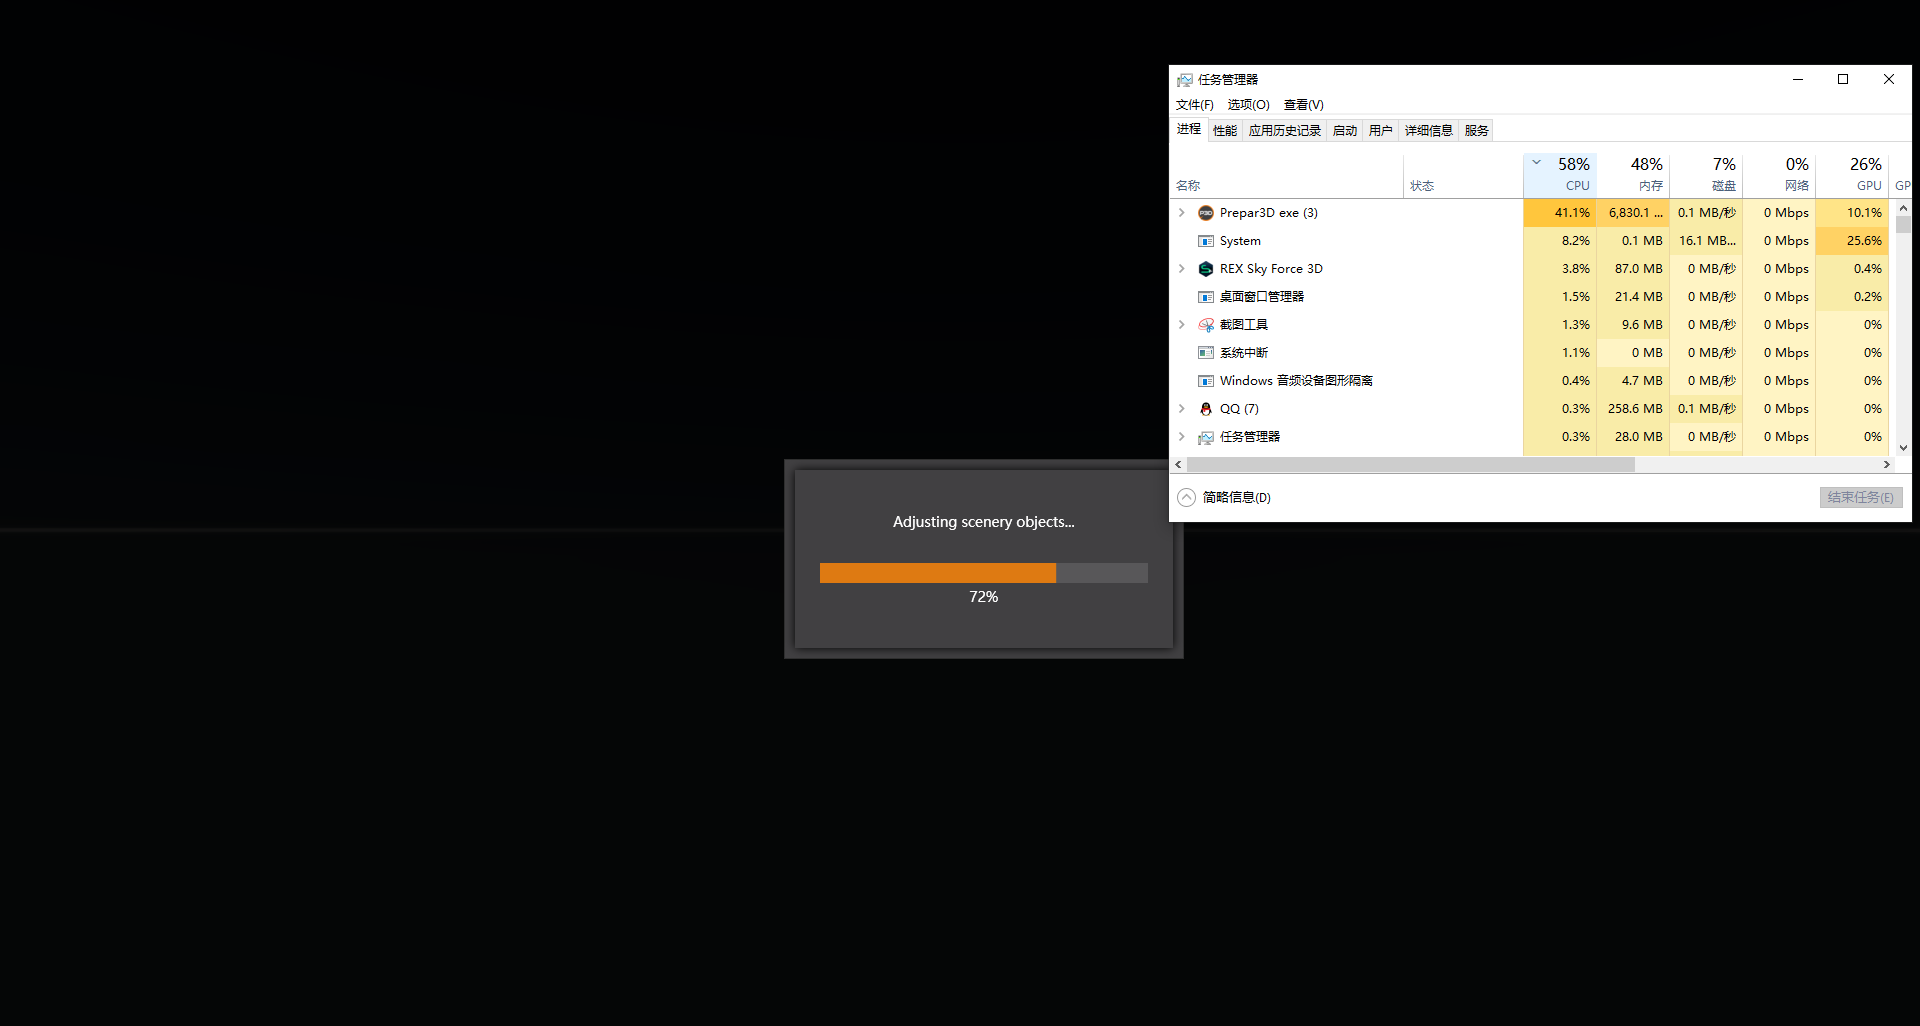Sort by the 状态 column header
Screen dimensions: 1920x1026
(x=1463, y=175)
